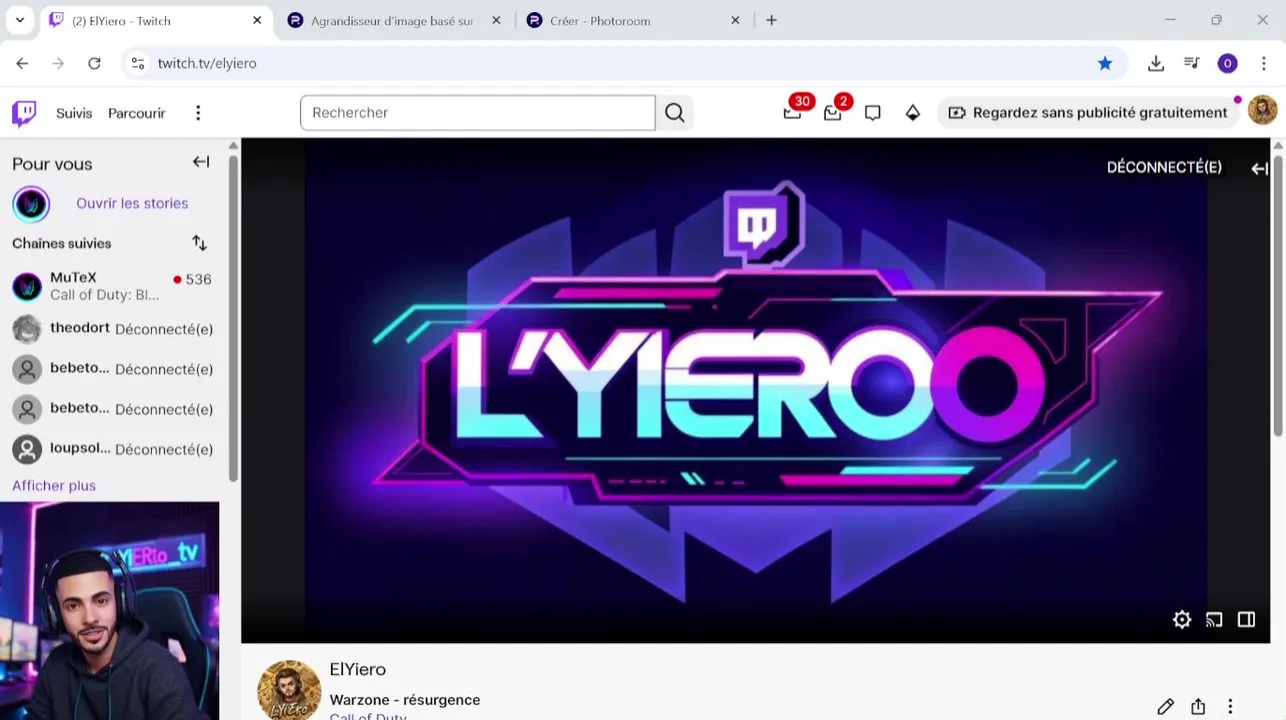
Task: Toggle the bookmark star for this page
Action: (1105, 63)
